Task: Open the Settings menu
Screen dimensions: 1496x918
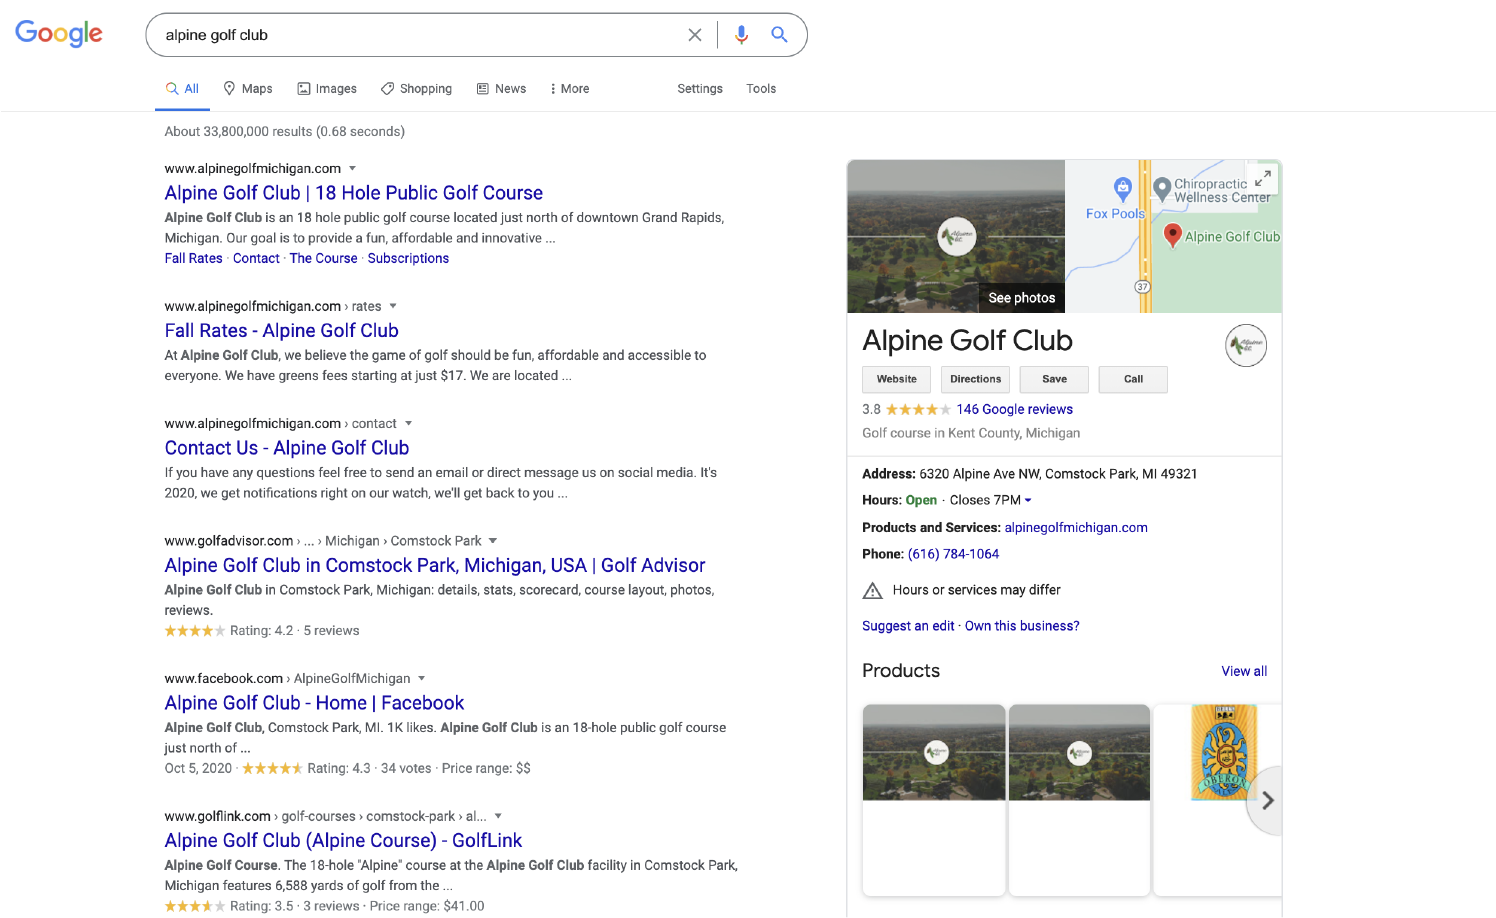Action: click(x=700, y=89)
